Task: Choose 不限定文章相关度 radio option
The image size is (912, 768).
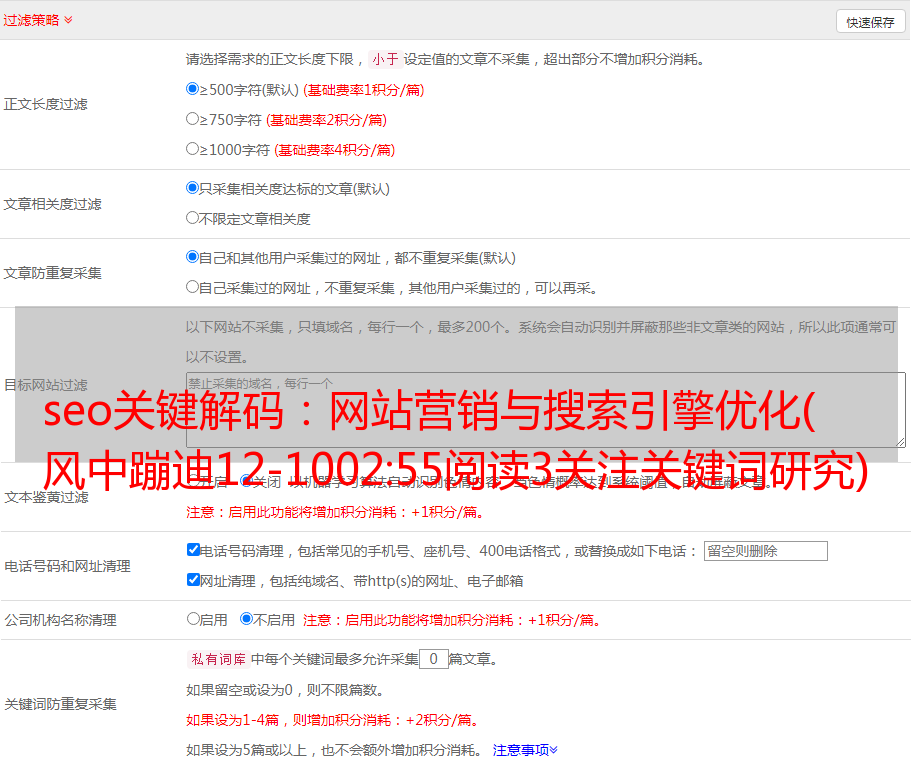Action: [x=193, y=218]
